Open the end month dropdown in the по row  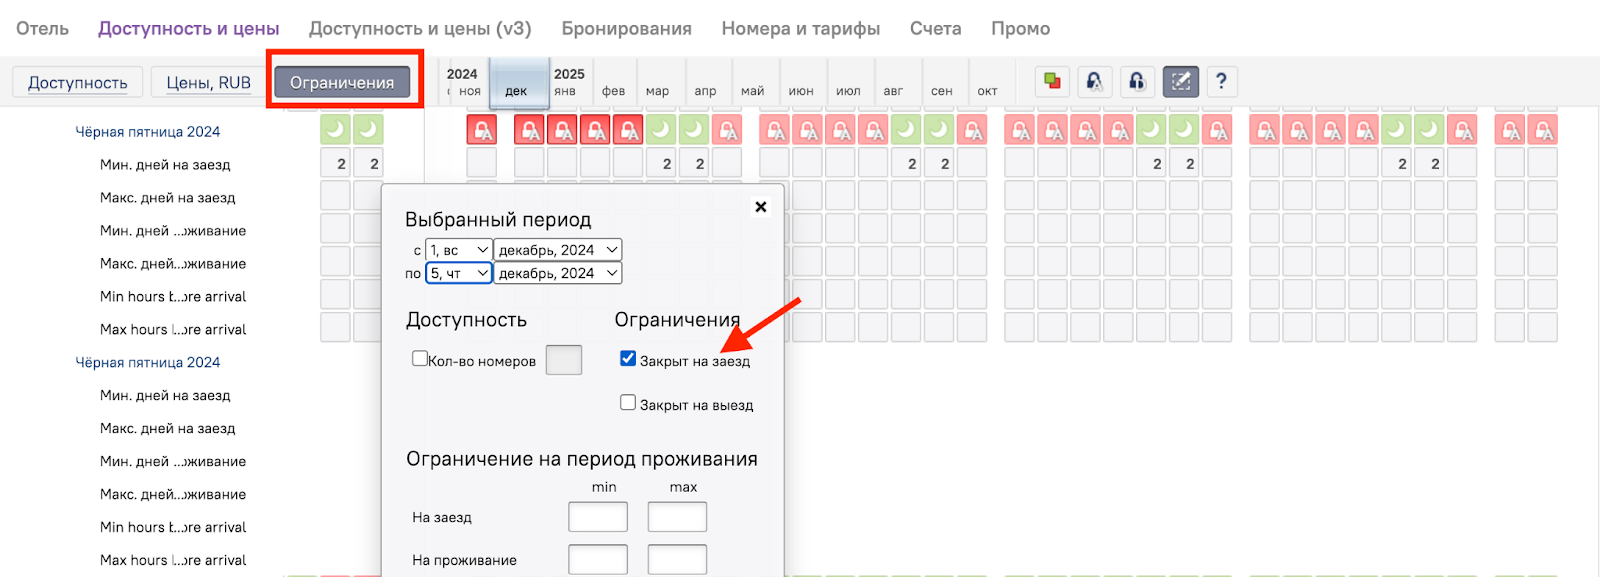tap(558, 273)
